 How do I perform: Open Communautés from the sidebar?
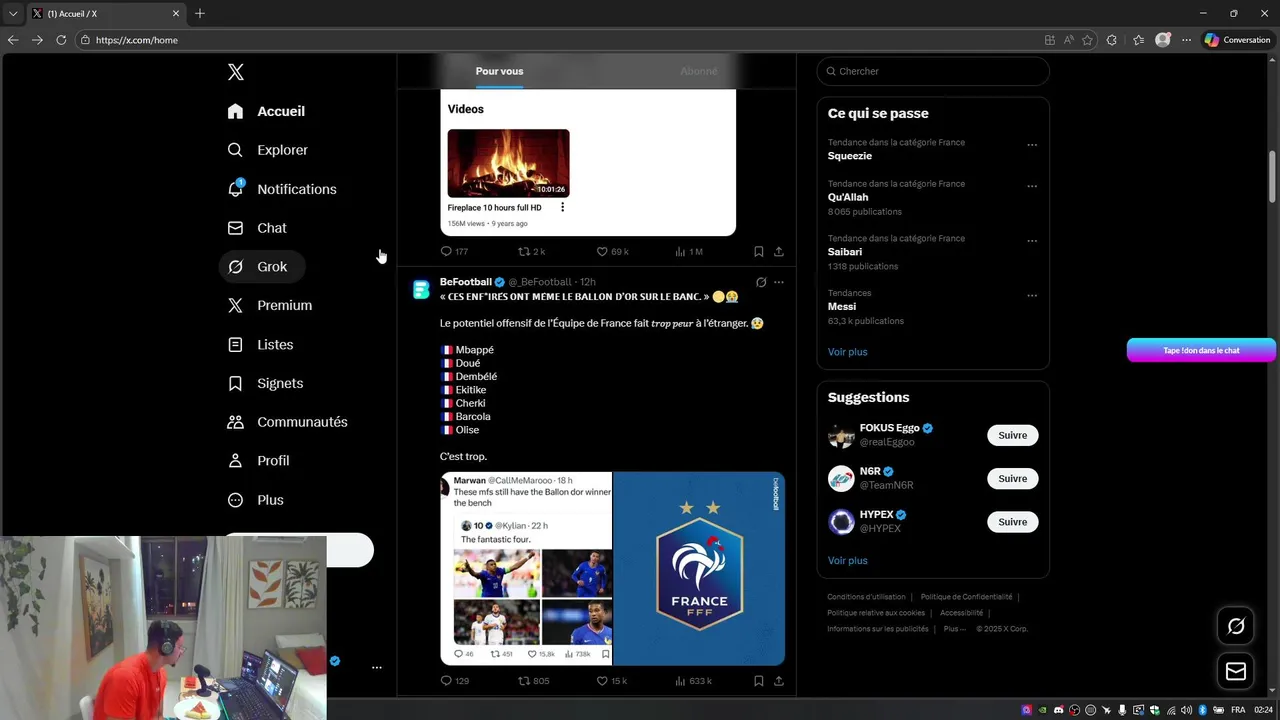click(288, 422)
